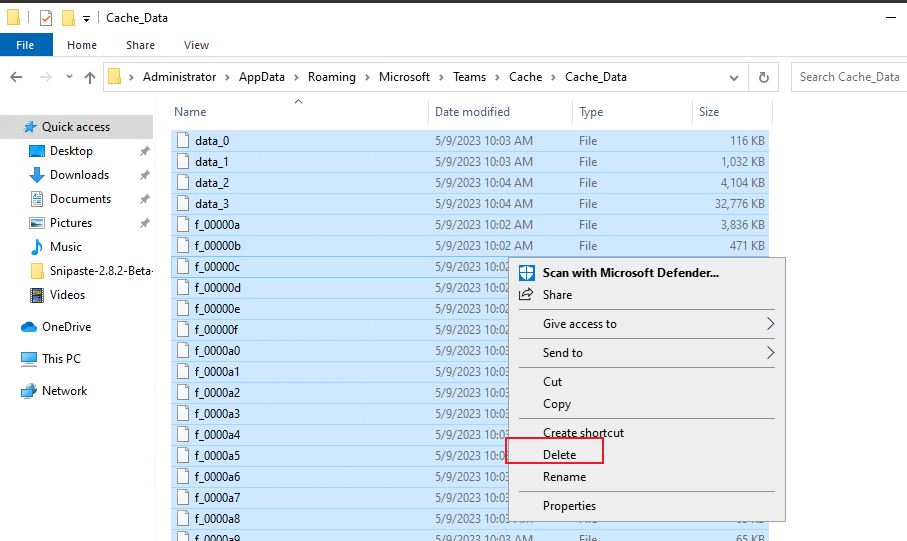This screenshot has width=907, height=541.
Task: Click the pin icon next to Documents
Action: (x=145, y=199)
